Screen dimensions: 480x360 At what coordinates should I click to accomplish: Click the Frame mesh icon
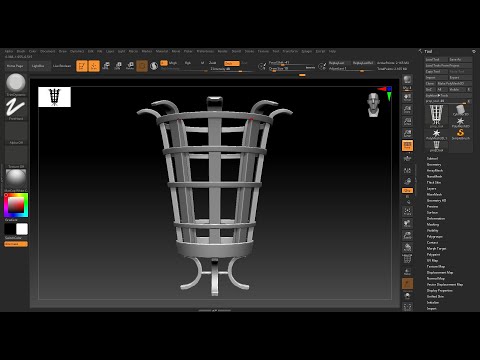pos(407,211)
